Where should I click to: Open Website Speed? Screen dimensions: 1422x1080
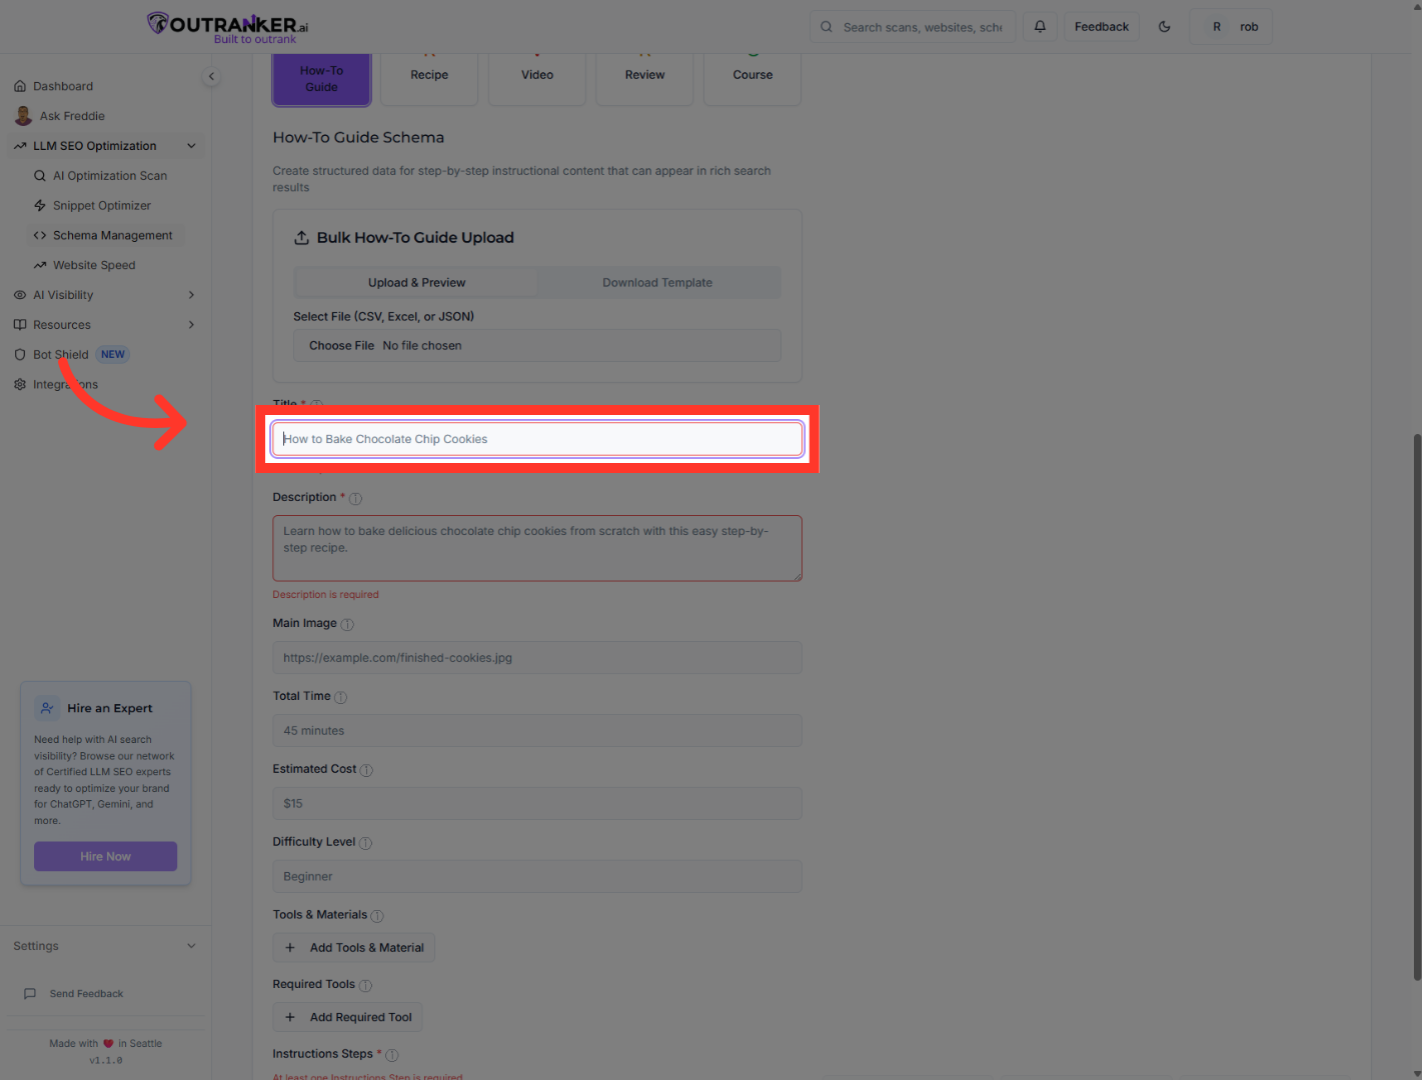click(x=108, y=266)
